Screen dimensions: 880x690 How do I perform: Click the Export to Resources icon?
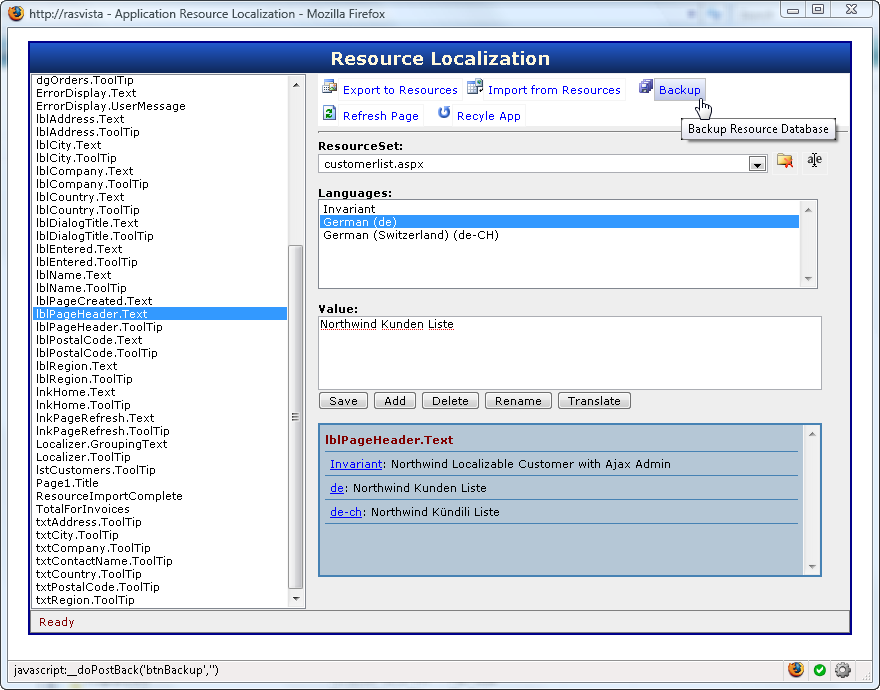[329, 87]
